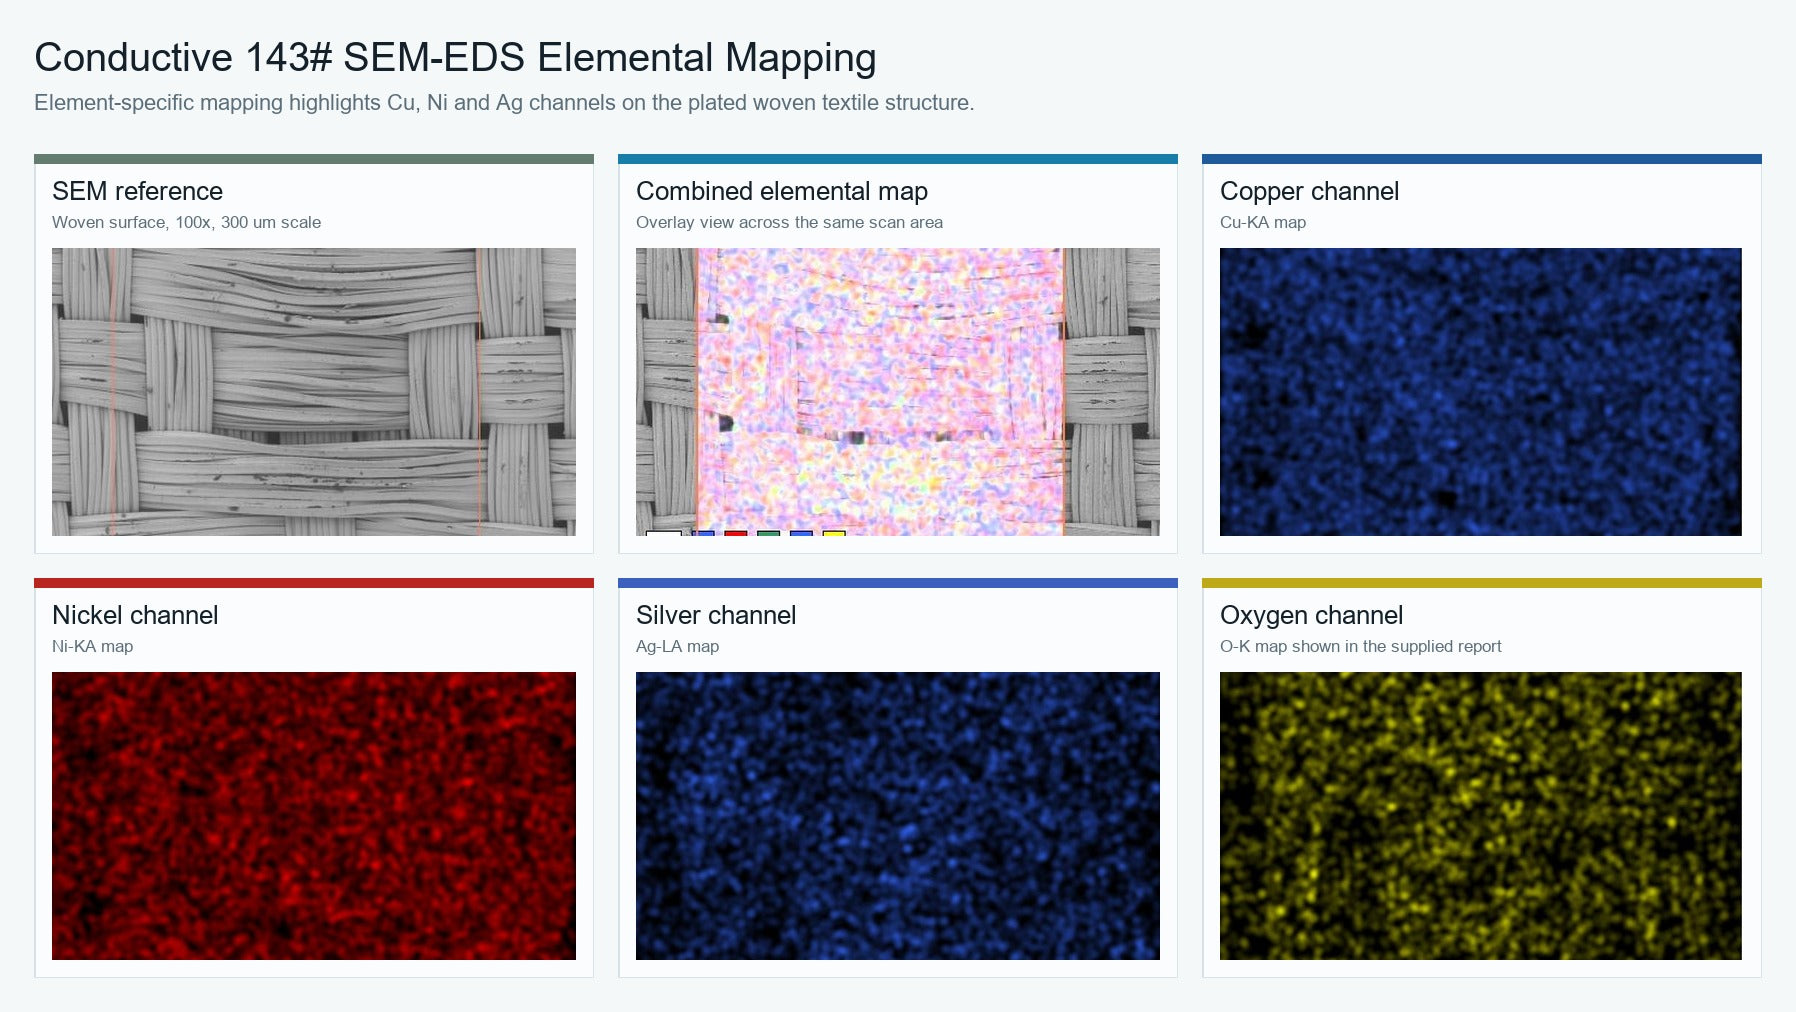This screenshot has height=1012, width=1796.
Task: Click the 'SEM reference' card title
Action: 138,191
